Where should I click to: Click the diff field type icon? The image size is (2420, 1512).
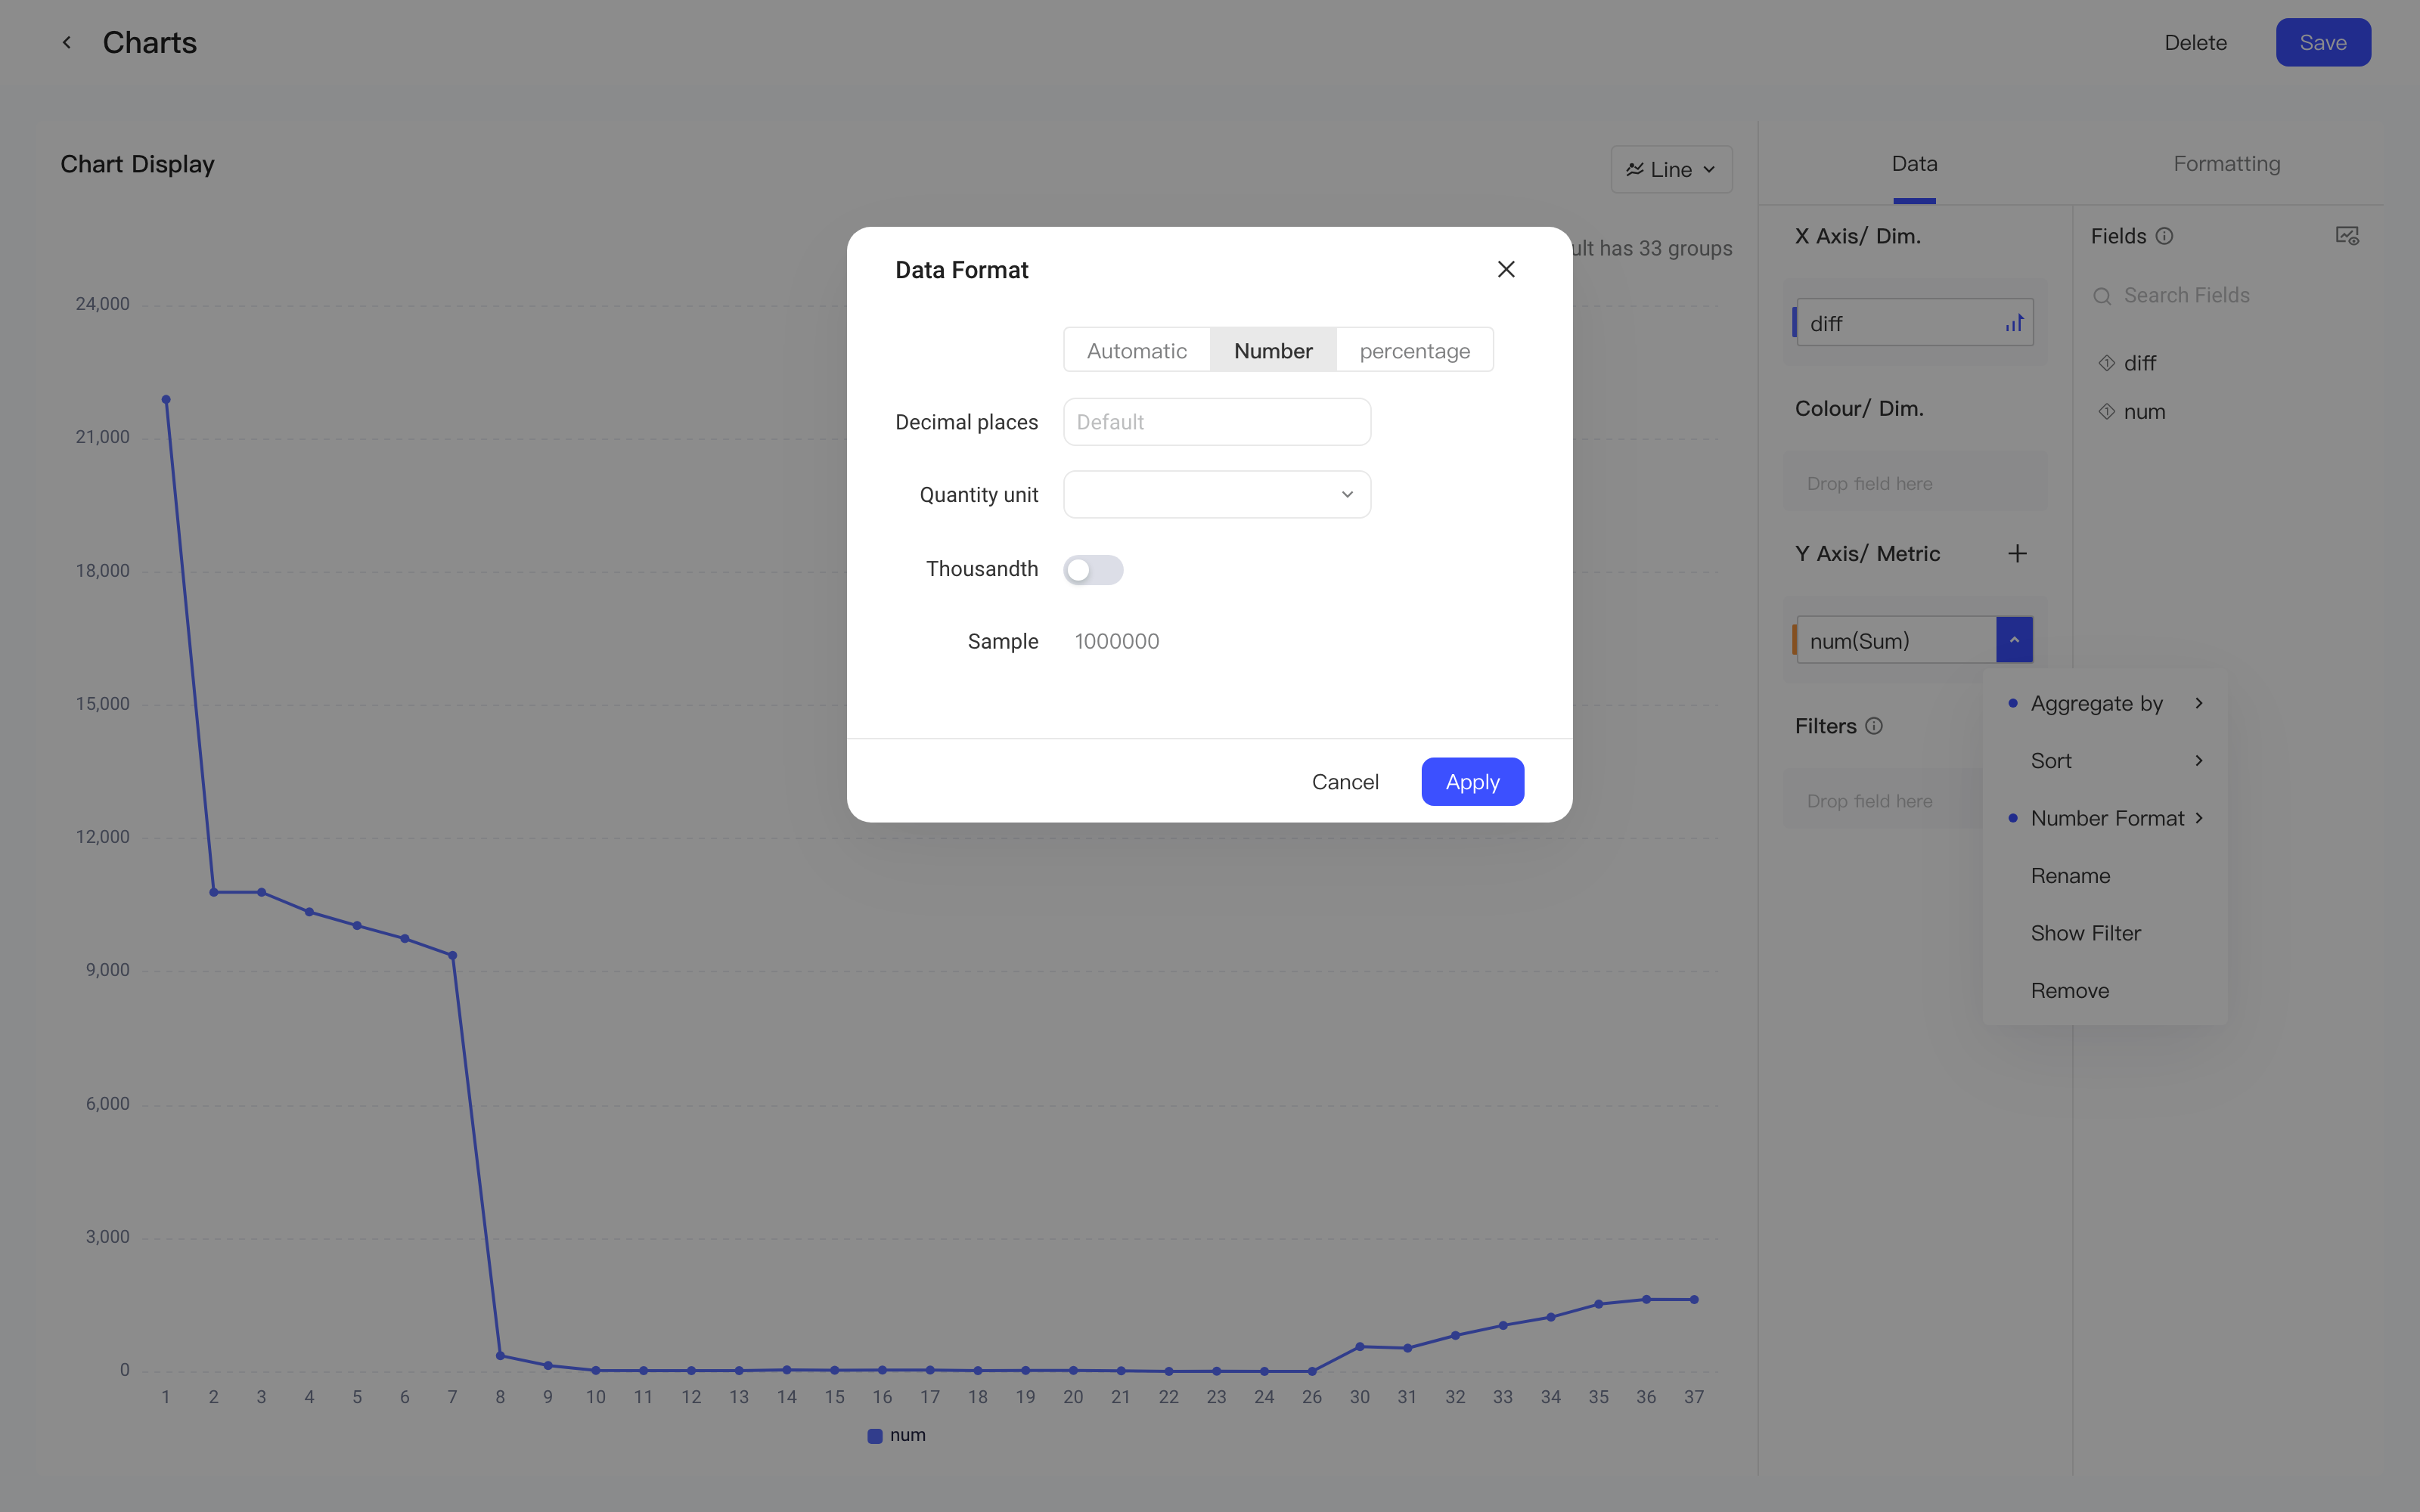(2106, 363)
